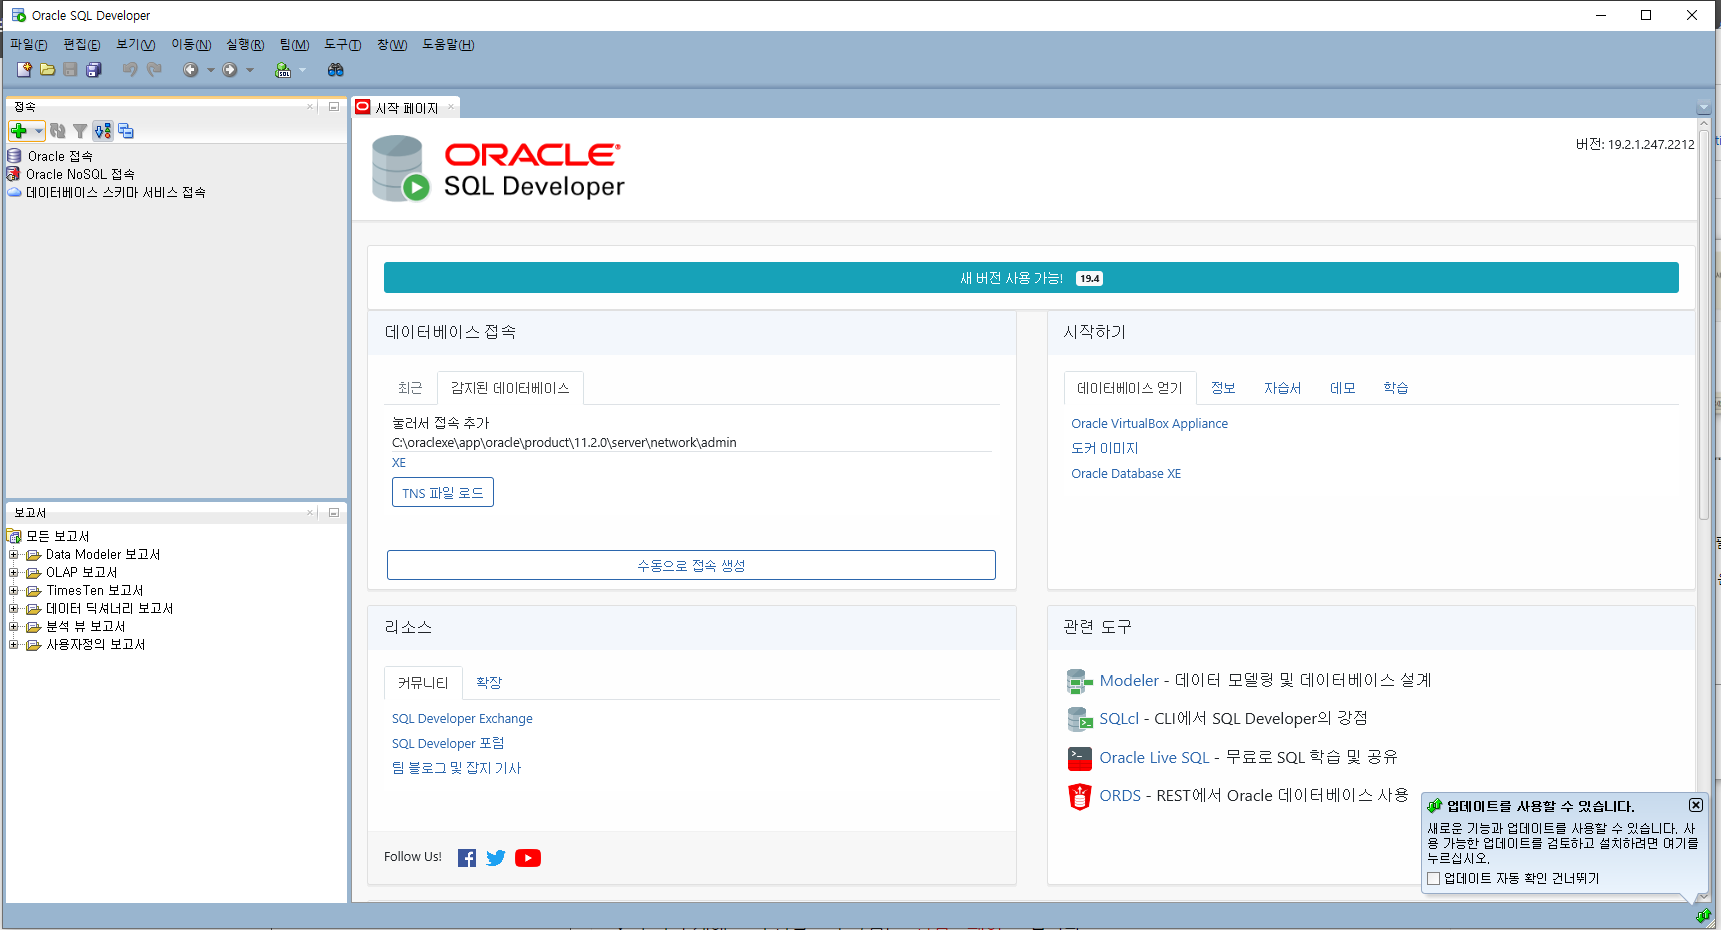Click the Oracle Live SQL terminal icon
This screenshot has width=1721, height=930.
(x=1080, y=758)
